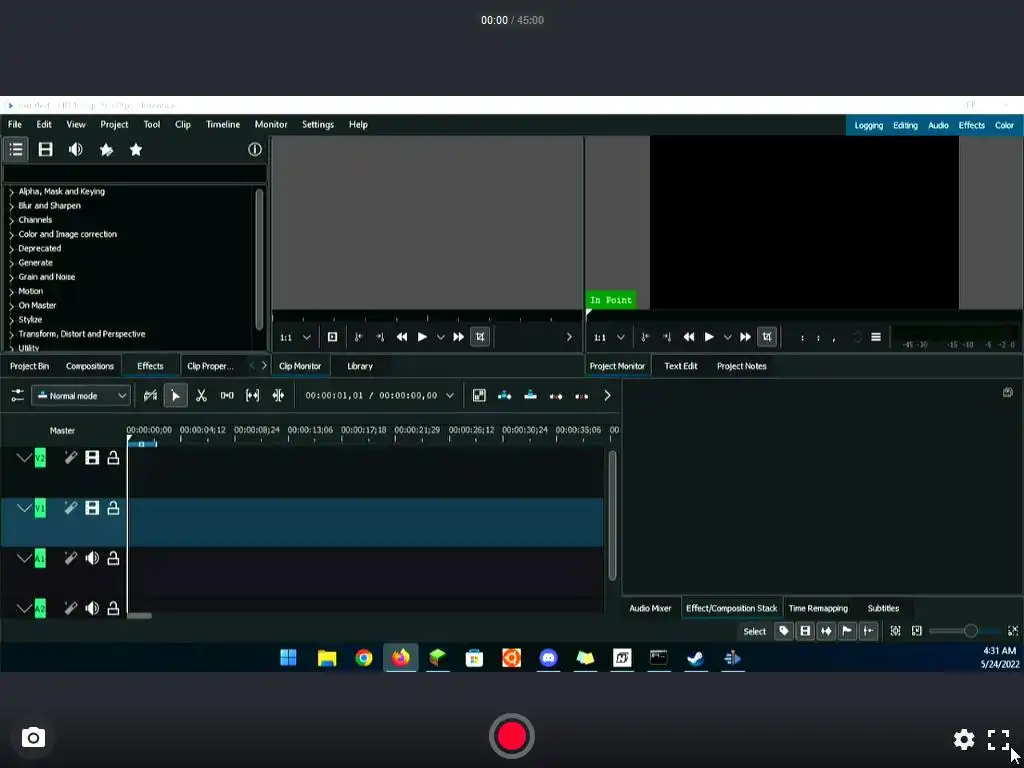The image size is (1024, 768).
Task: Switch to Editing workspace layout
Action: point(905,125)
